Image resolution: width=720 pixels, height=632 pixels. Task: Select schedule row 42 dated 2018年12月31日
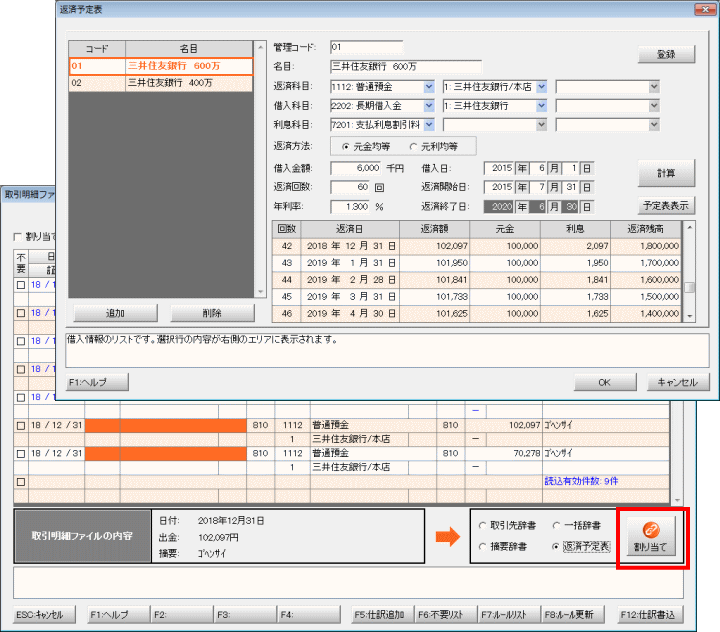click(x=477, y=246)
